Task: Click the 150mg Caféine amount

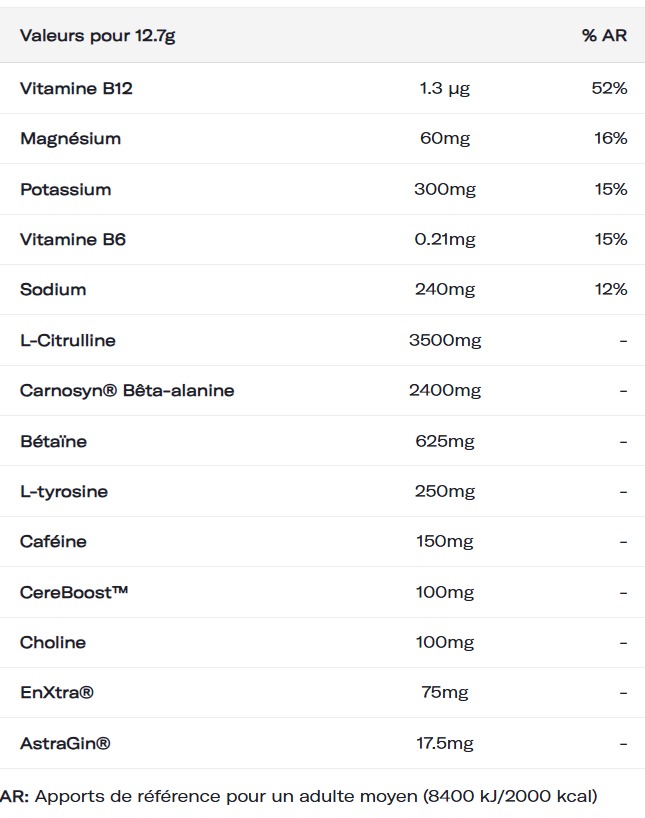Action: (445, 541)
